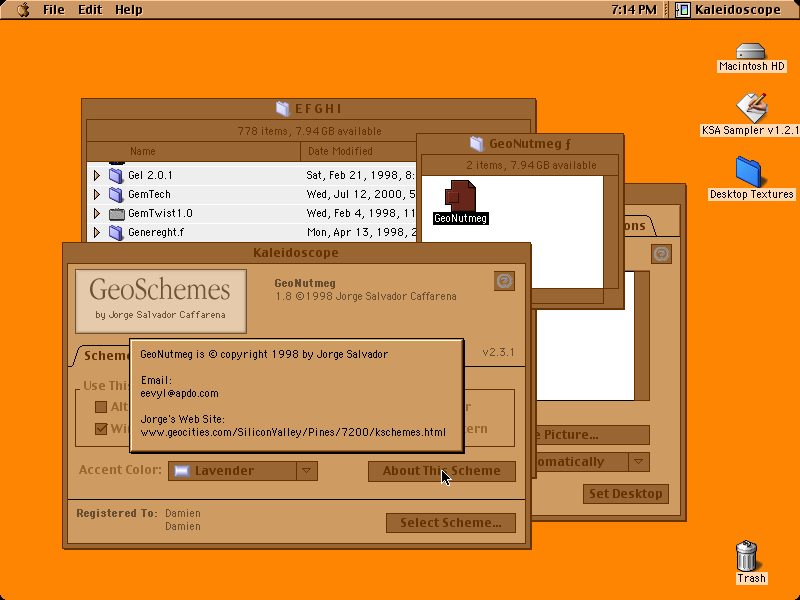Uncheck the checked box labeled starting "Wi"

[101, 429]
